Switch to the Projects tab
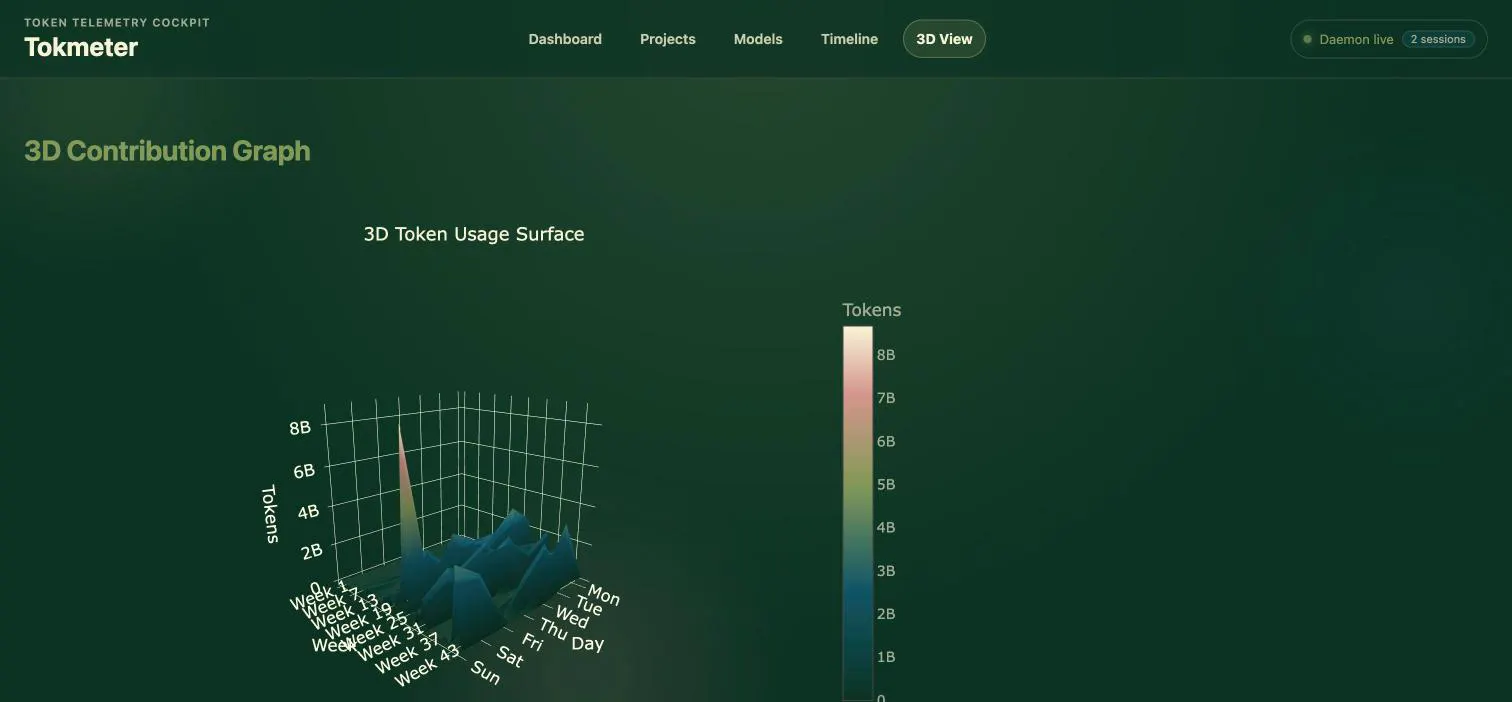 (x=668, y=39)
